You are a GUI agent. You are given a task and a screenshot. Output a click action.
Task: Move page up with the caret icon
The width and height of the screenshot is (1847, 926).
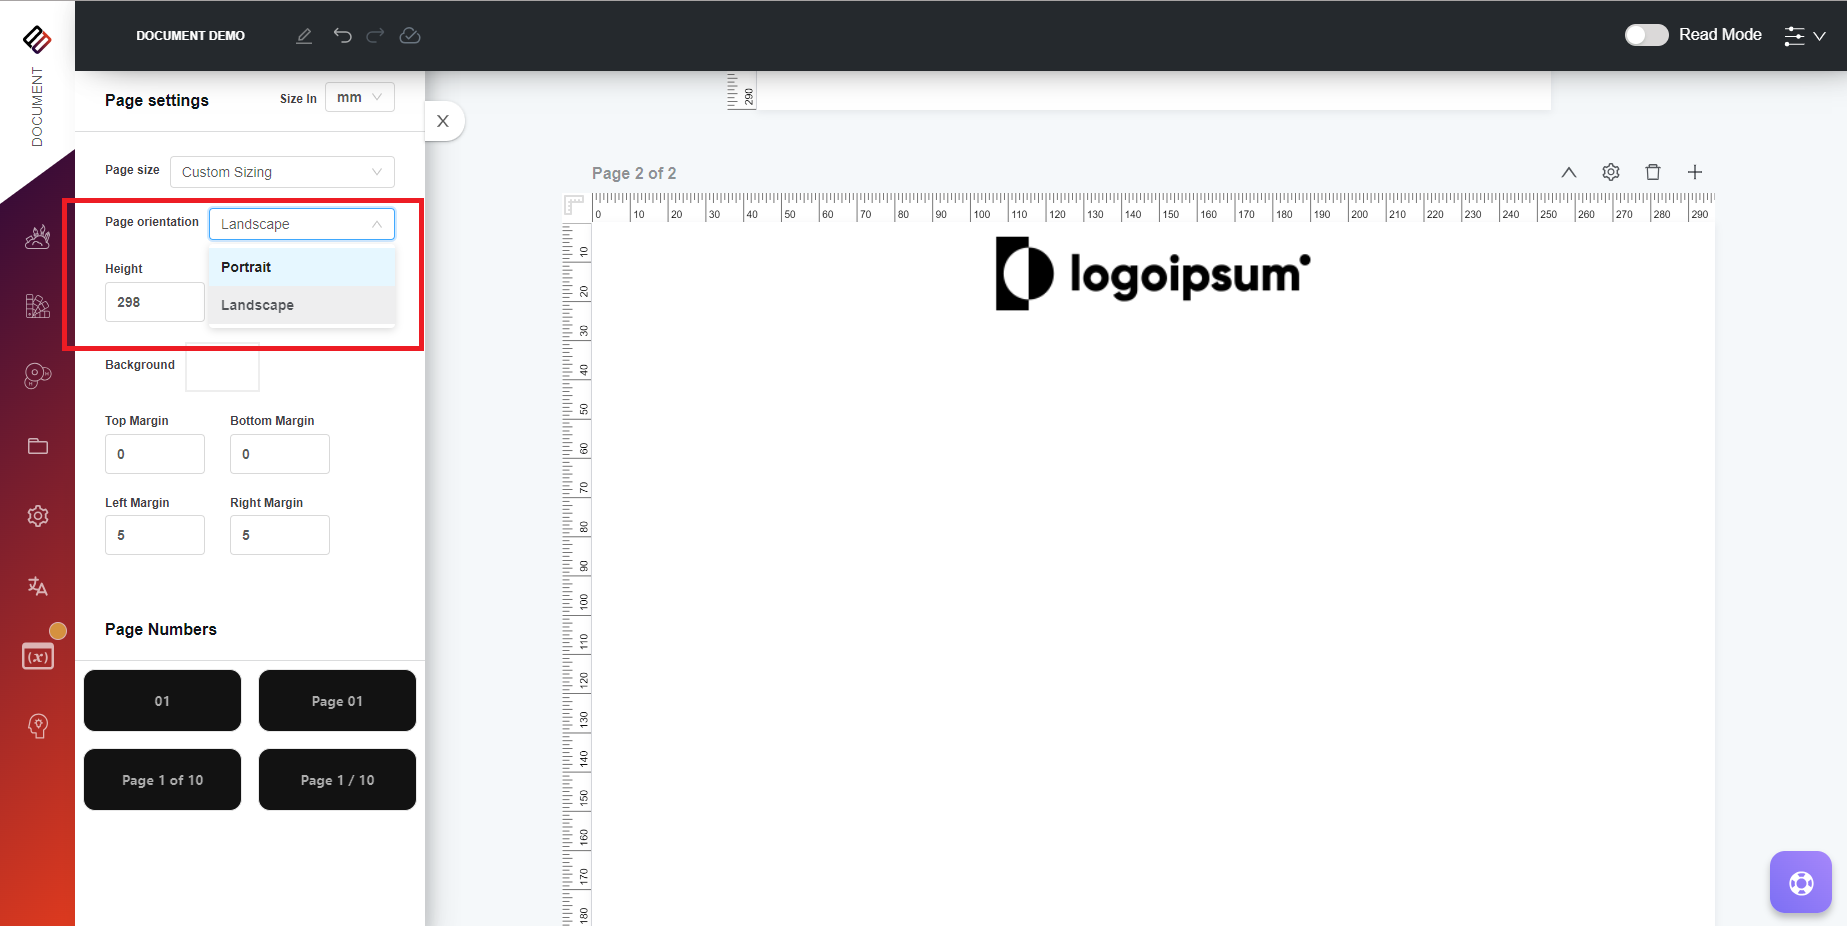point(1569,172)
